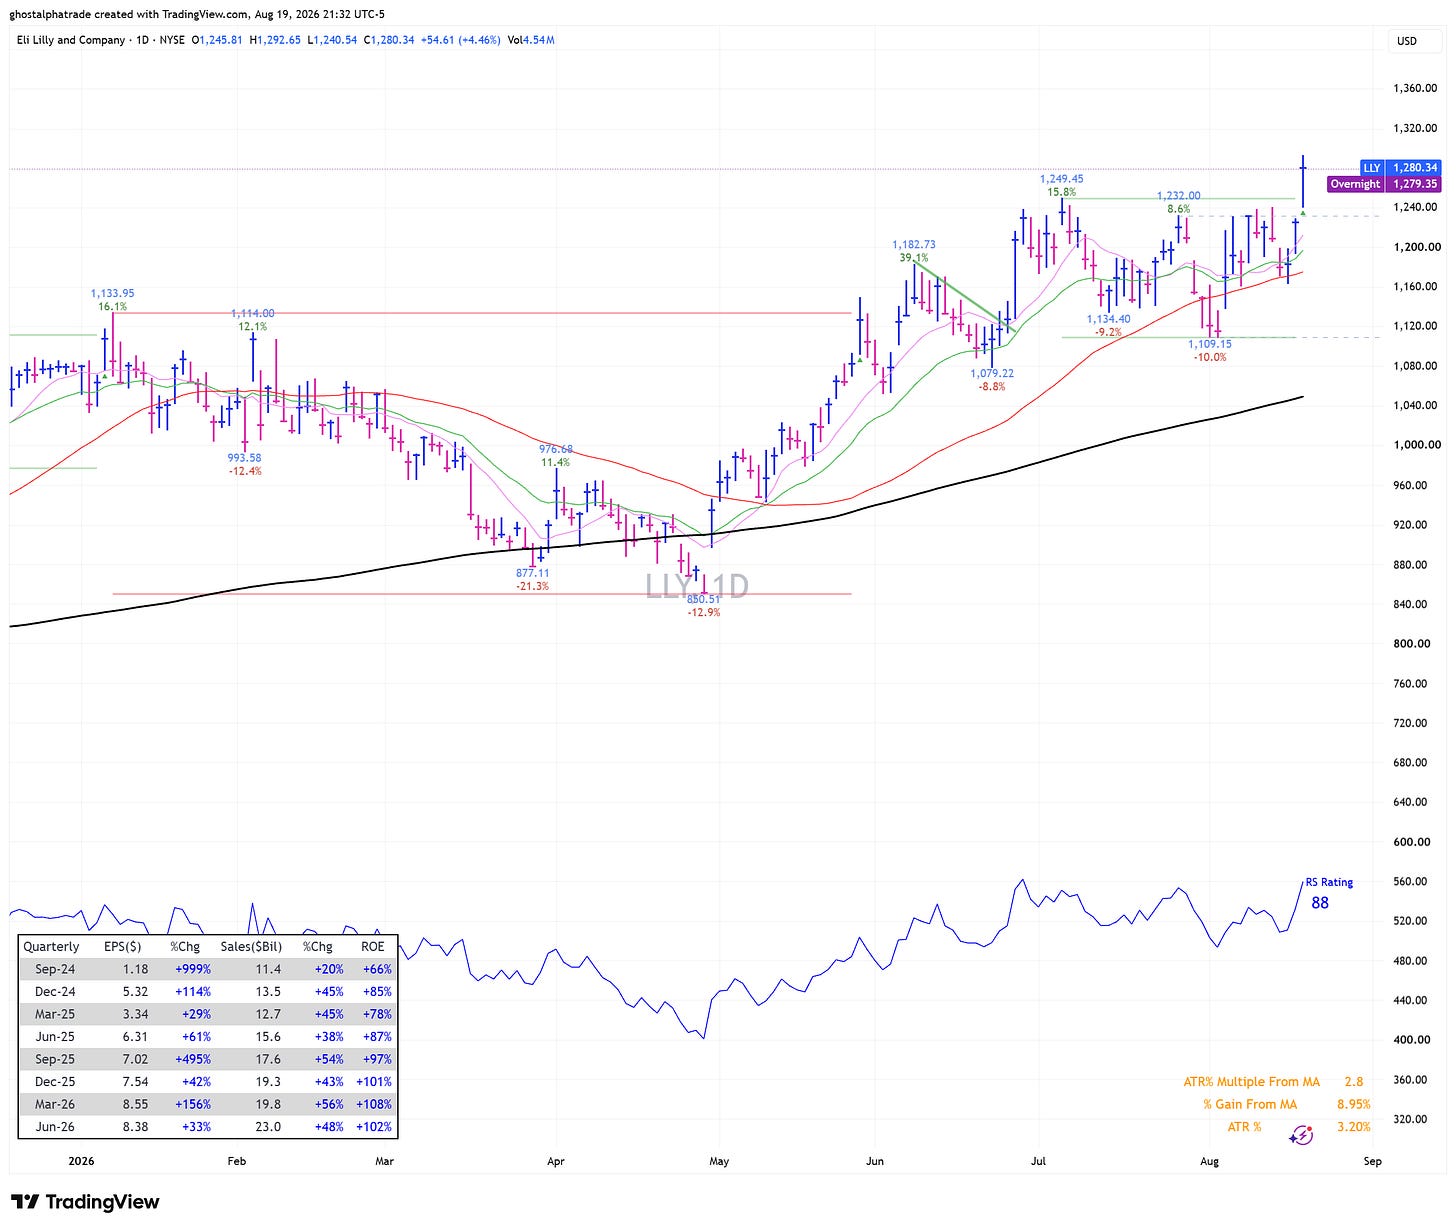This screenshot has height=1230, width=1456.
Task: Click the Sep-24 quarter row label
Action: coord(55,969)
